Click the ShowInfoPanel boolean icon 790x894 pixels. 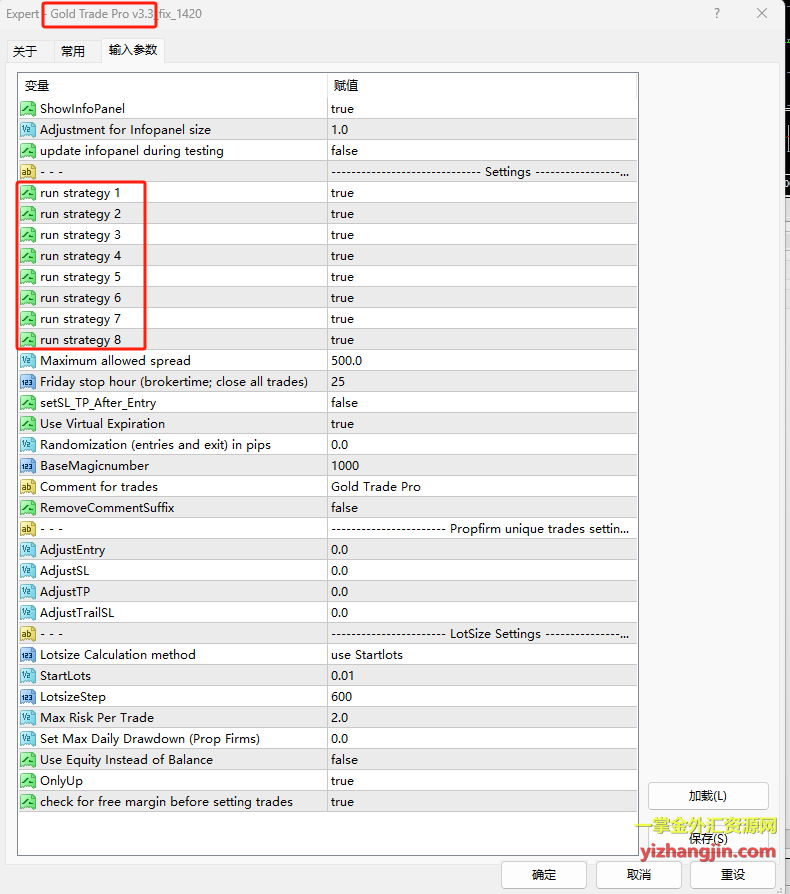28,108
